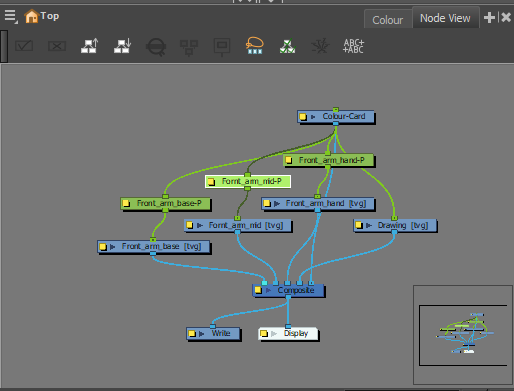Select the Drawing [tvg] node
The height and width of the screenshot is (391, 514).
click(395, 226)
